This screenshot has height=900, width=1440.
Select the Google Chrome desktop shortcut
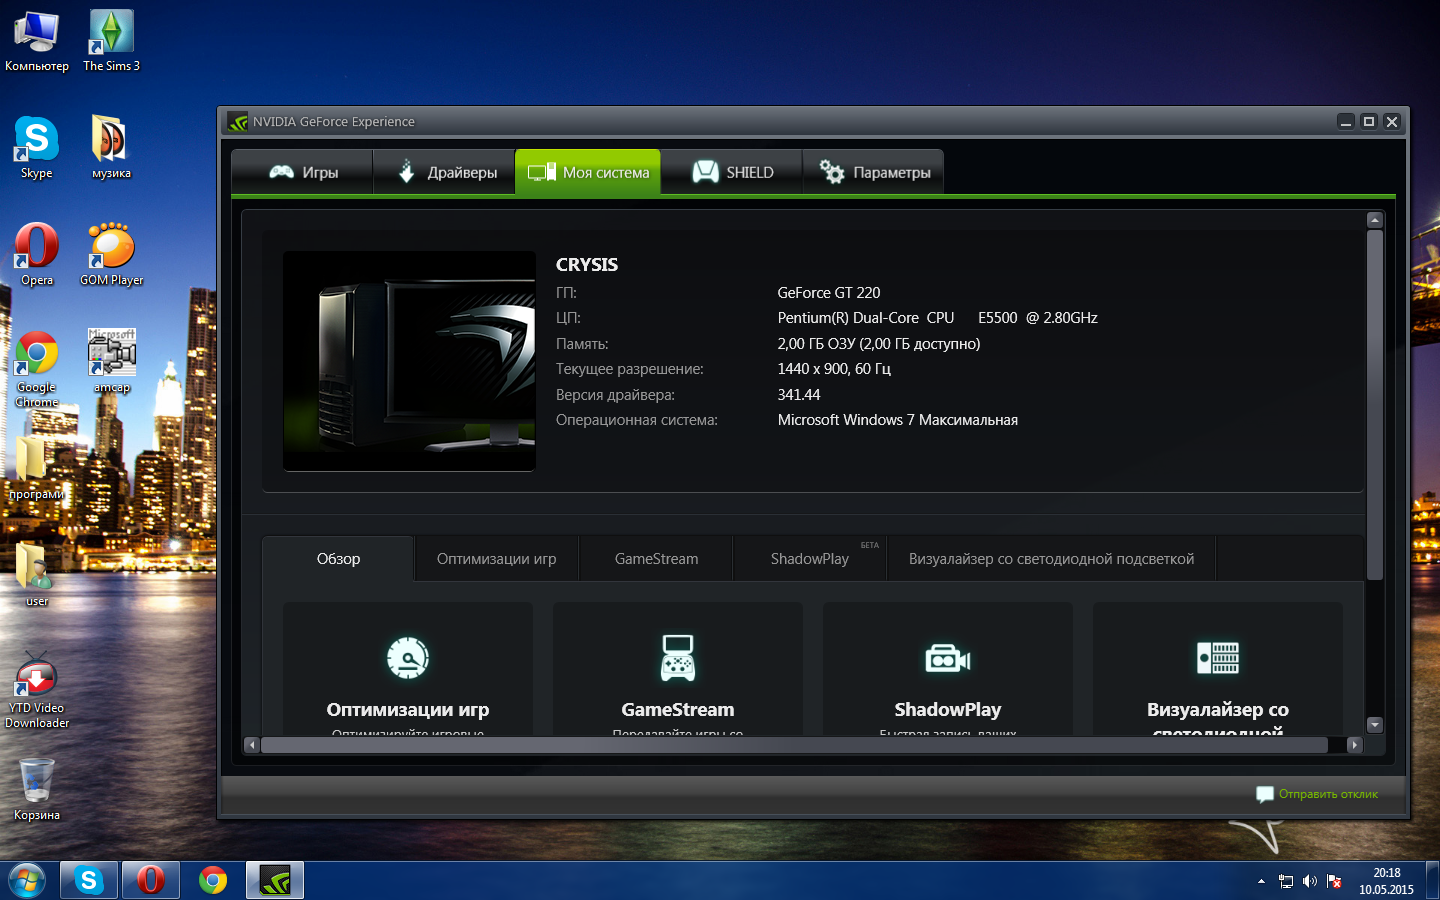37,369
